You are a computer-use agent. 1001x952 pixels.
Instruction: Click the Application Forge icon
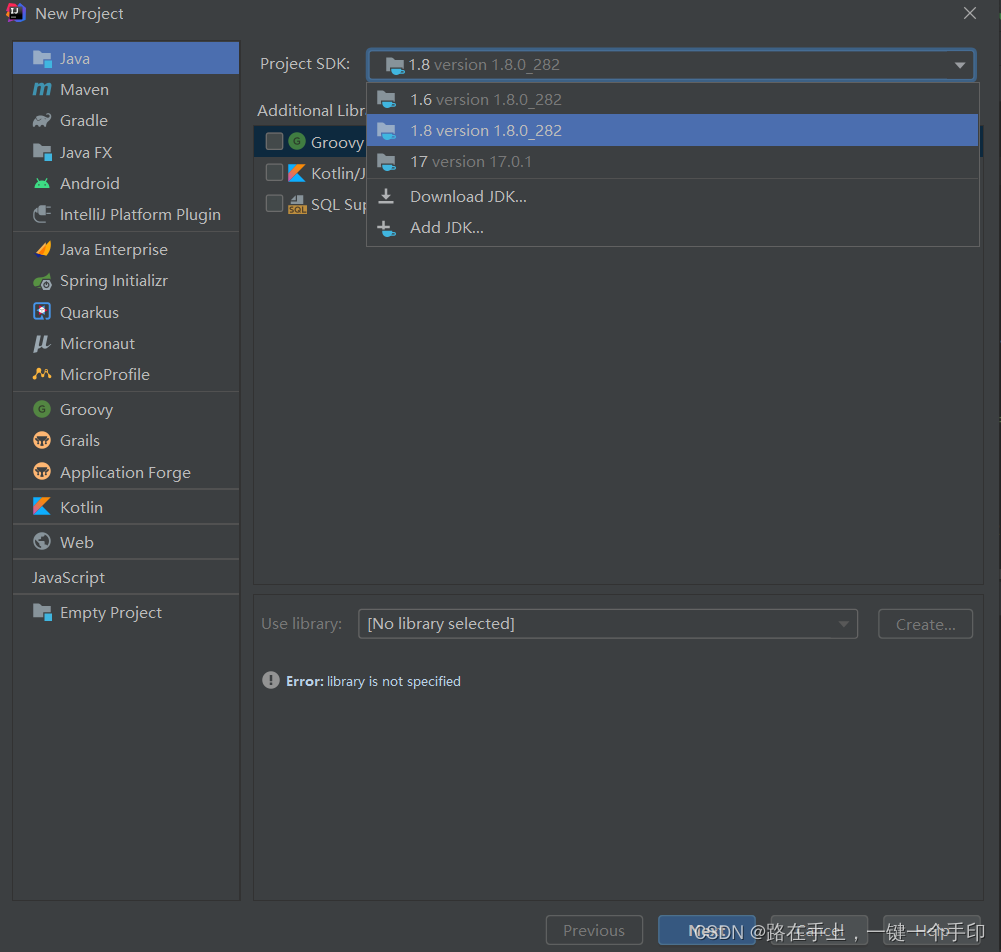pyautogui.click(x=42, y=472)
